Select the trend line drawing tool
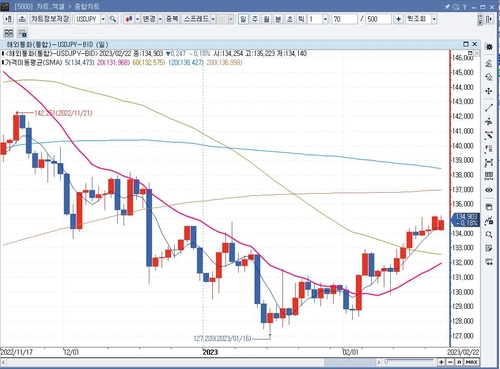 point(489,107)
